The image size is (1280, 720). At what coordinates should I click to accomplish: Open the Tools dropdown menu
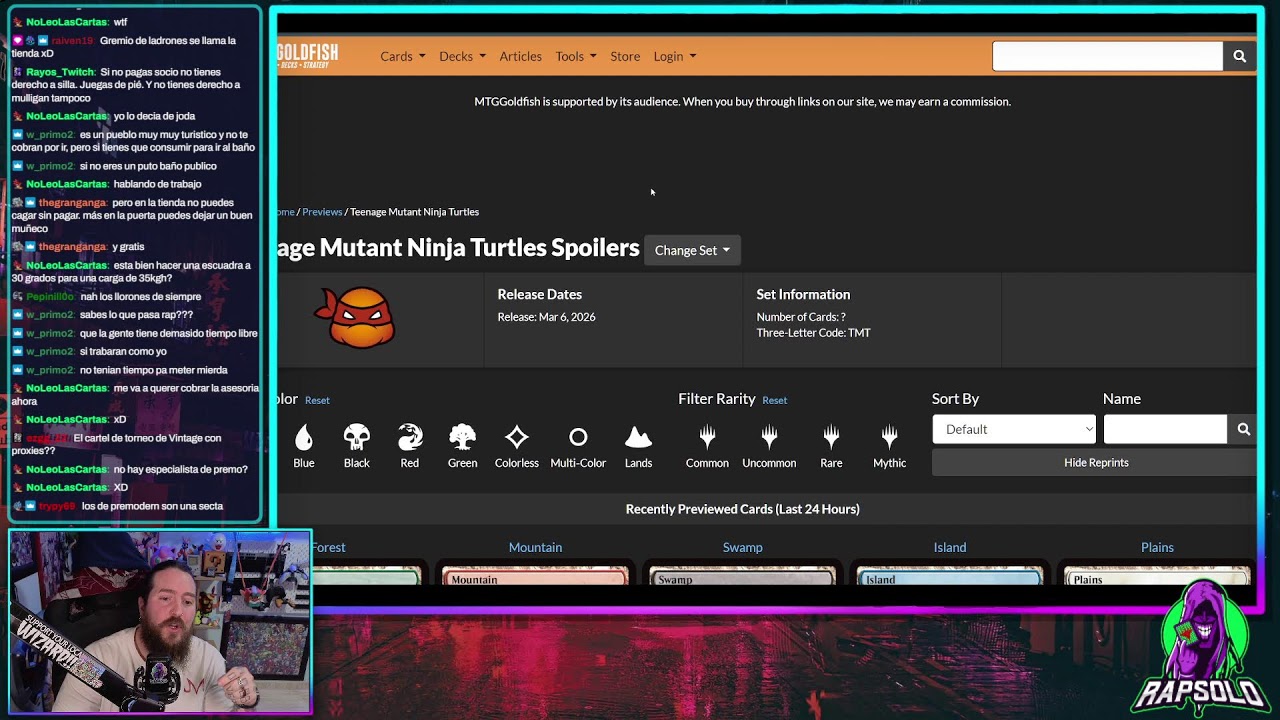coord(576,56)
